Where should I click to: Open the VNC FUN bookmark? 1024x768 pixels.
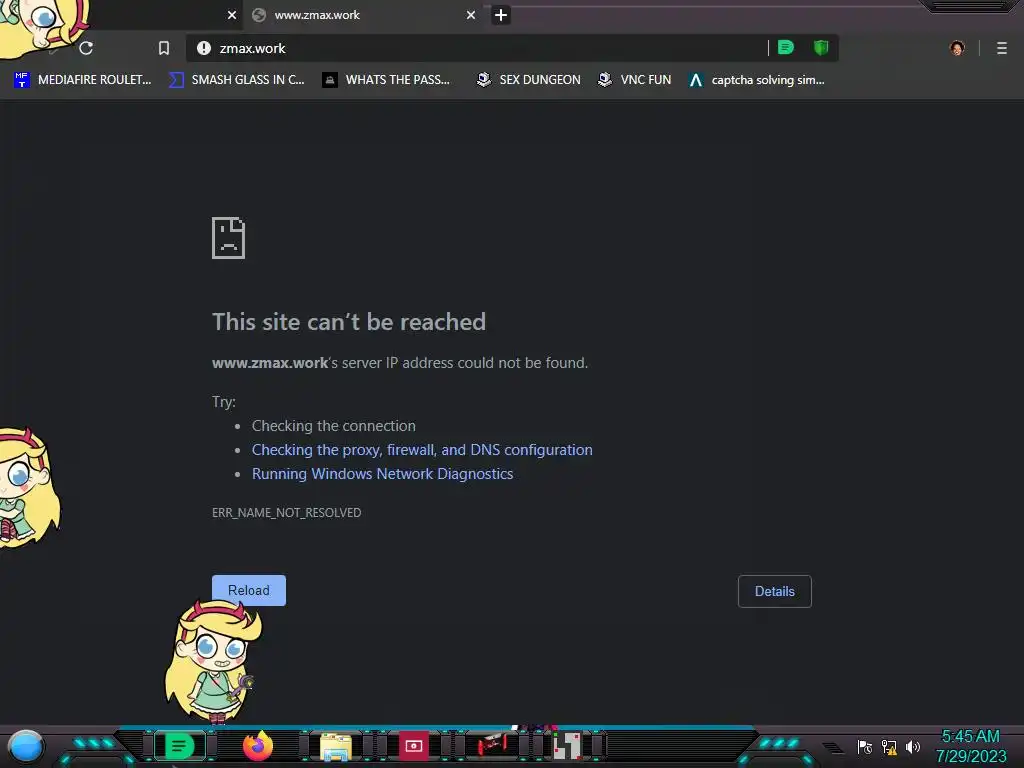coord(635,80)
